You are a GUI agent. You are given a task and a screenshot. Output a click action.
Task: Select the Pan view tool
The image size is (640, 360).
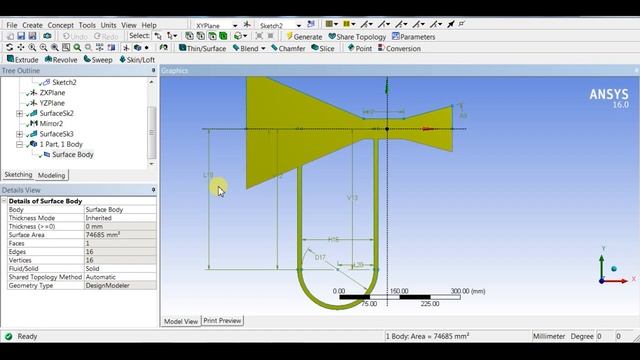pyautogui.click(x=21, y=48)
